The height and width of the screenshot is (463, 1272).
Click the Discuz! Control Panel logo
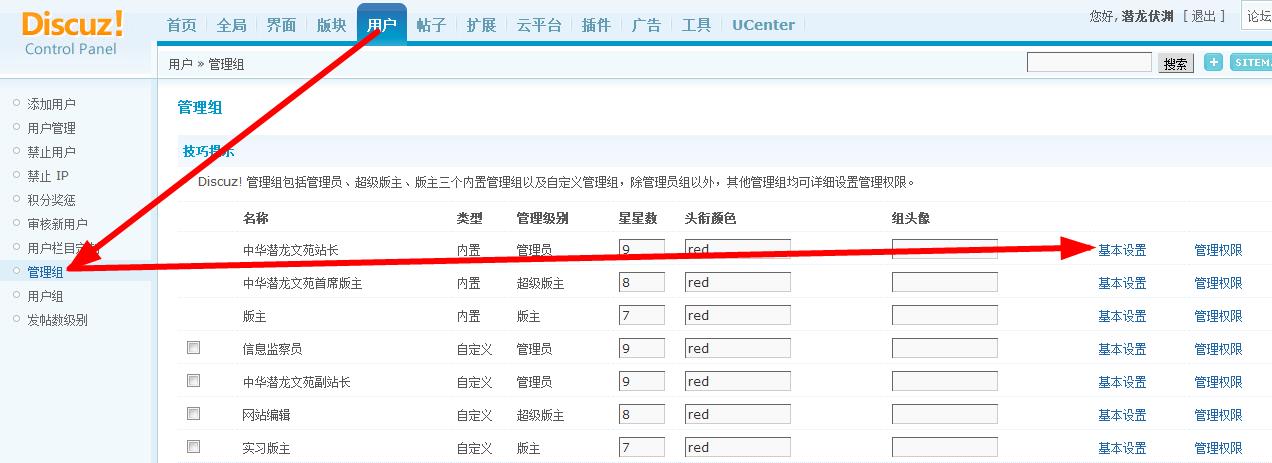(72, 32)
